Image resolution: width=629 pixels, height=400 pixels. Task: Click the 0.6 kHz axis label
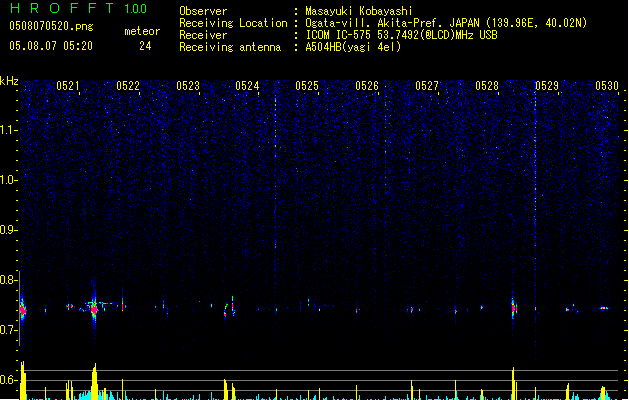9,380
